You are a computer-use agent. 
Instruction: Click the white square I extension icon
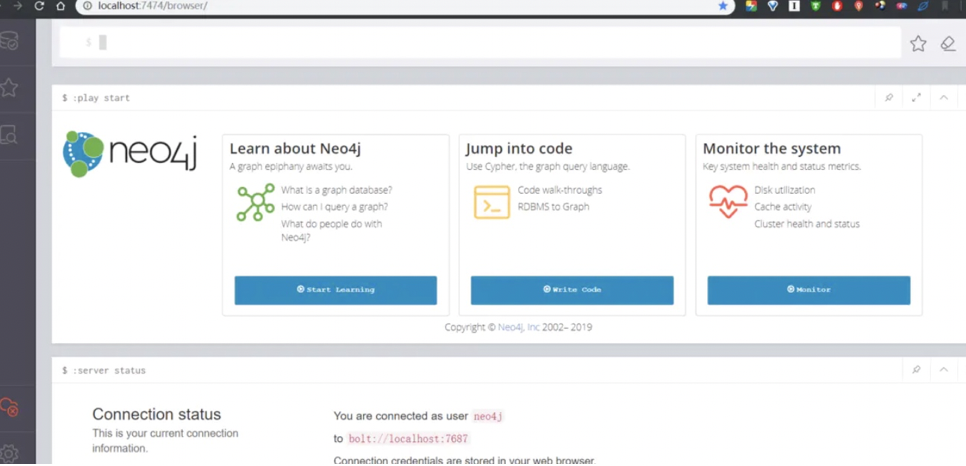(x=794, y=6)
